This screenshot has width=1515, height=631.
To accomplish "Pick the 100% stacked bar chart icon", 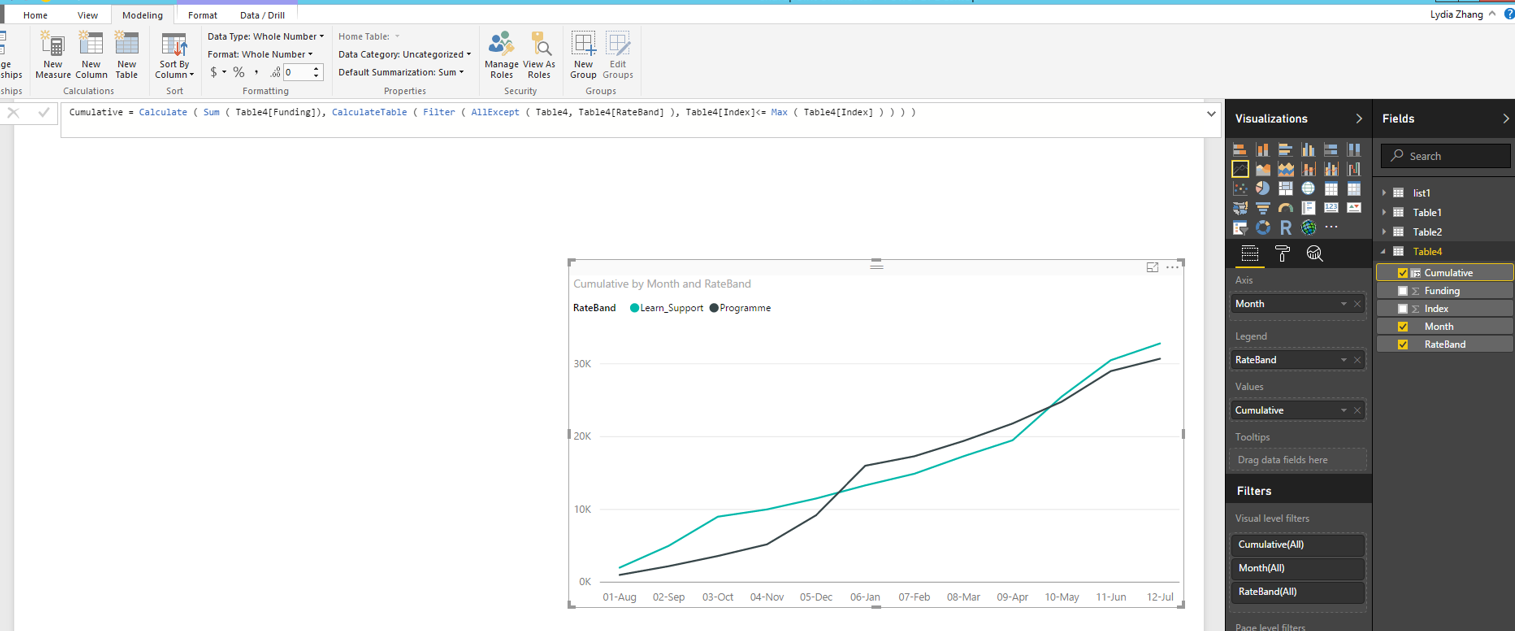I will tap(1331, 149).
